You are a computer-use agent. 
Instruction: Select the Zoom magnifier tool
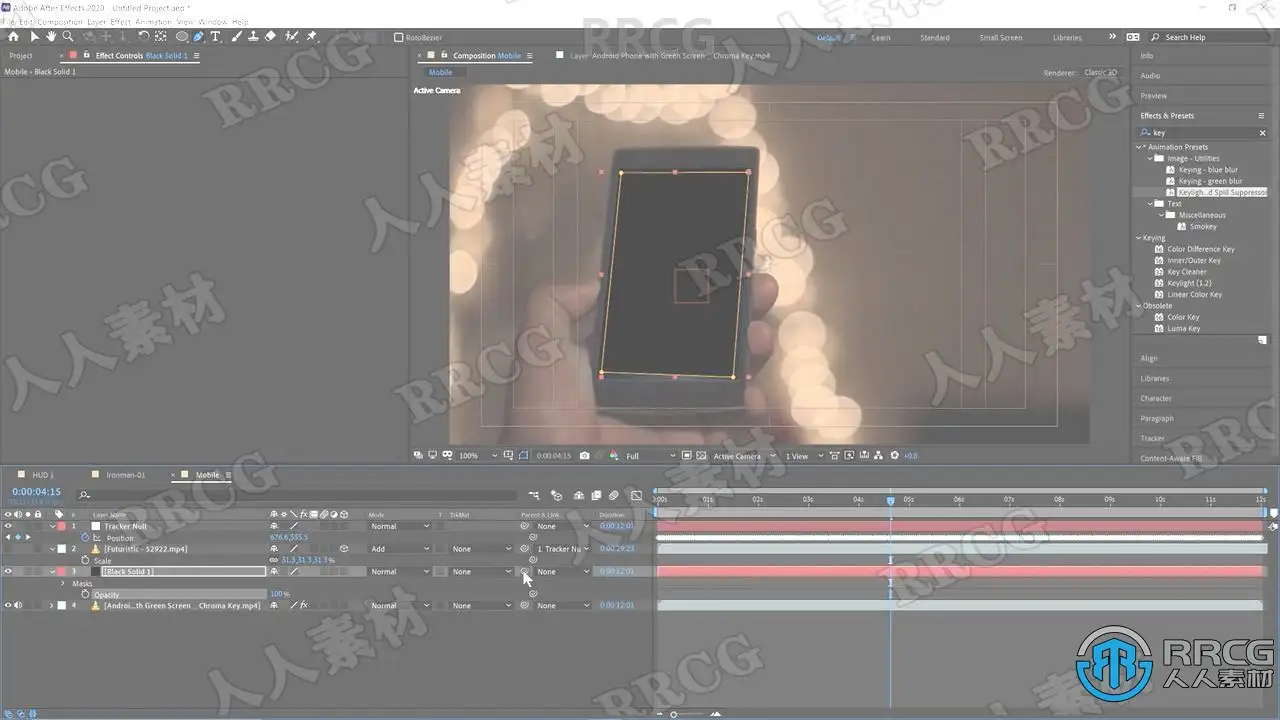click(x=67, y=37)
